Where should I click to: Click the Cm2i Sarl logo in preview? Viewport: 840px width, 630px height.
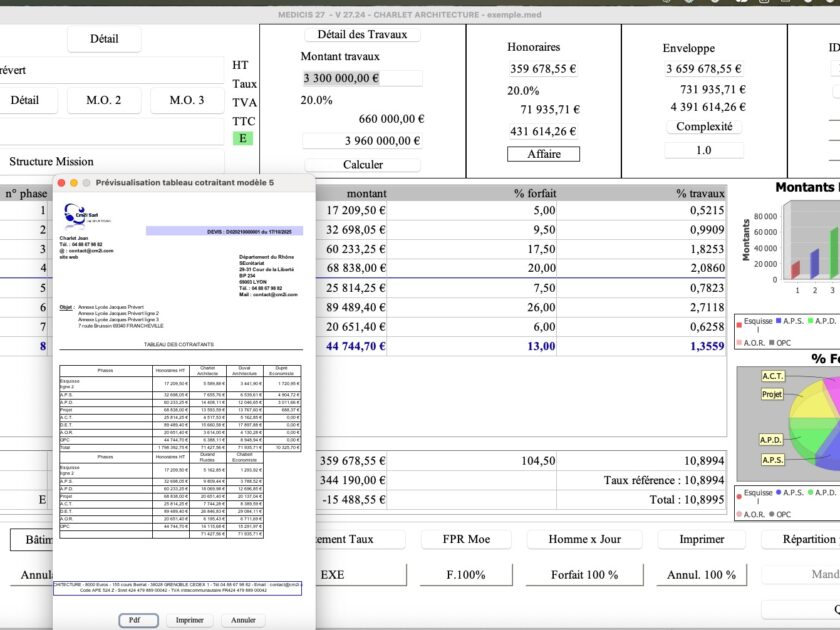pos(87,215)
